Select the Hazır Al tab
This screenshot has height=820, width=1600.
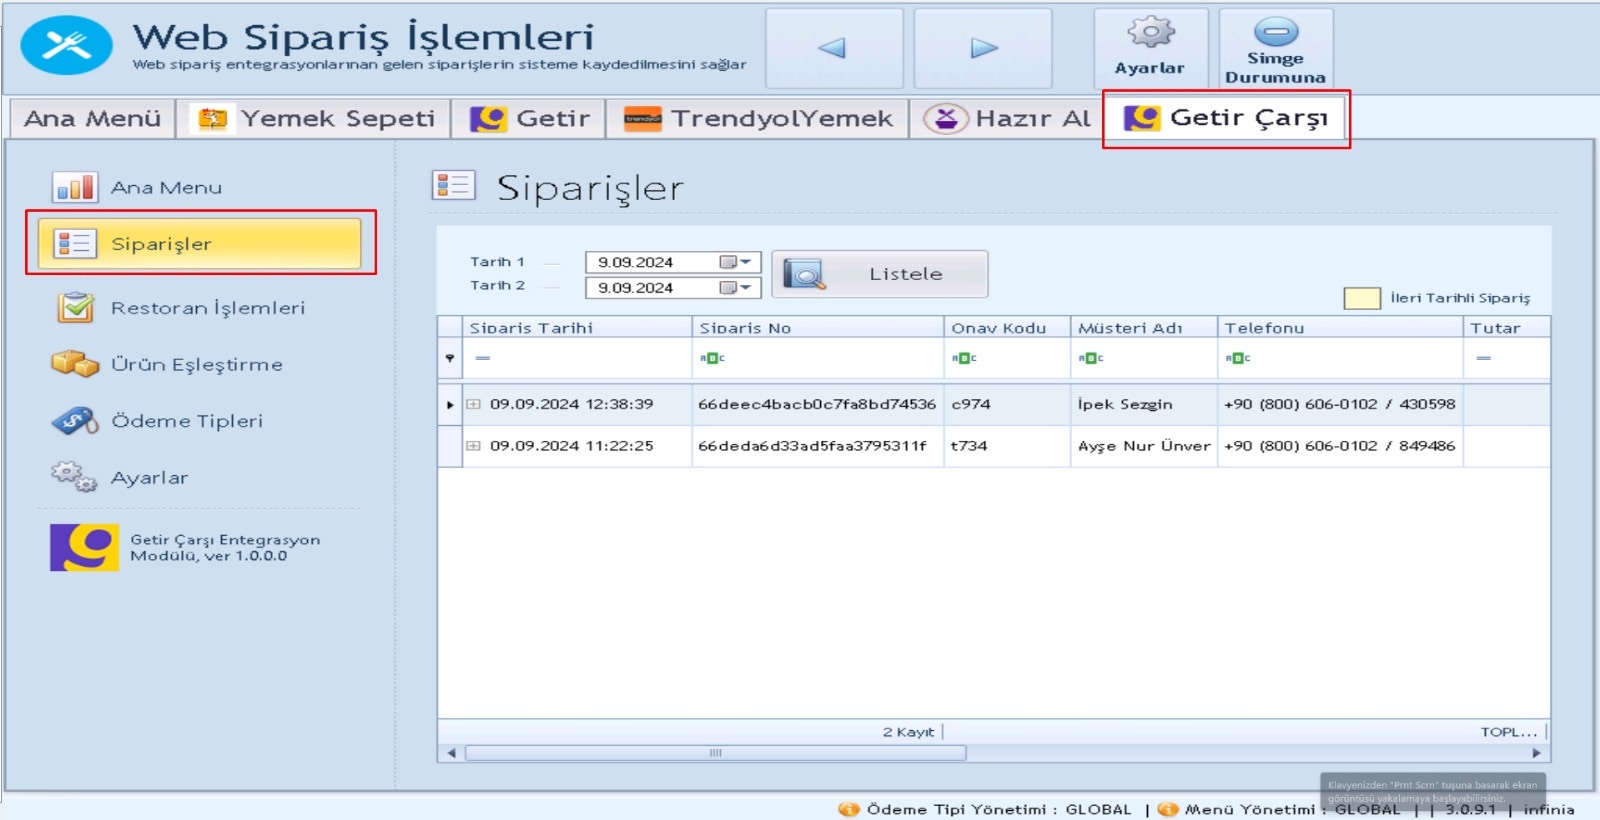[1007, 118]
